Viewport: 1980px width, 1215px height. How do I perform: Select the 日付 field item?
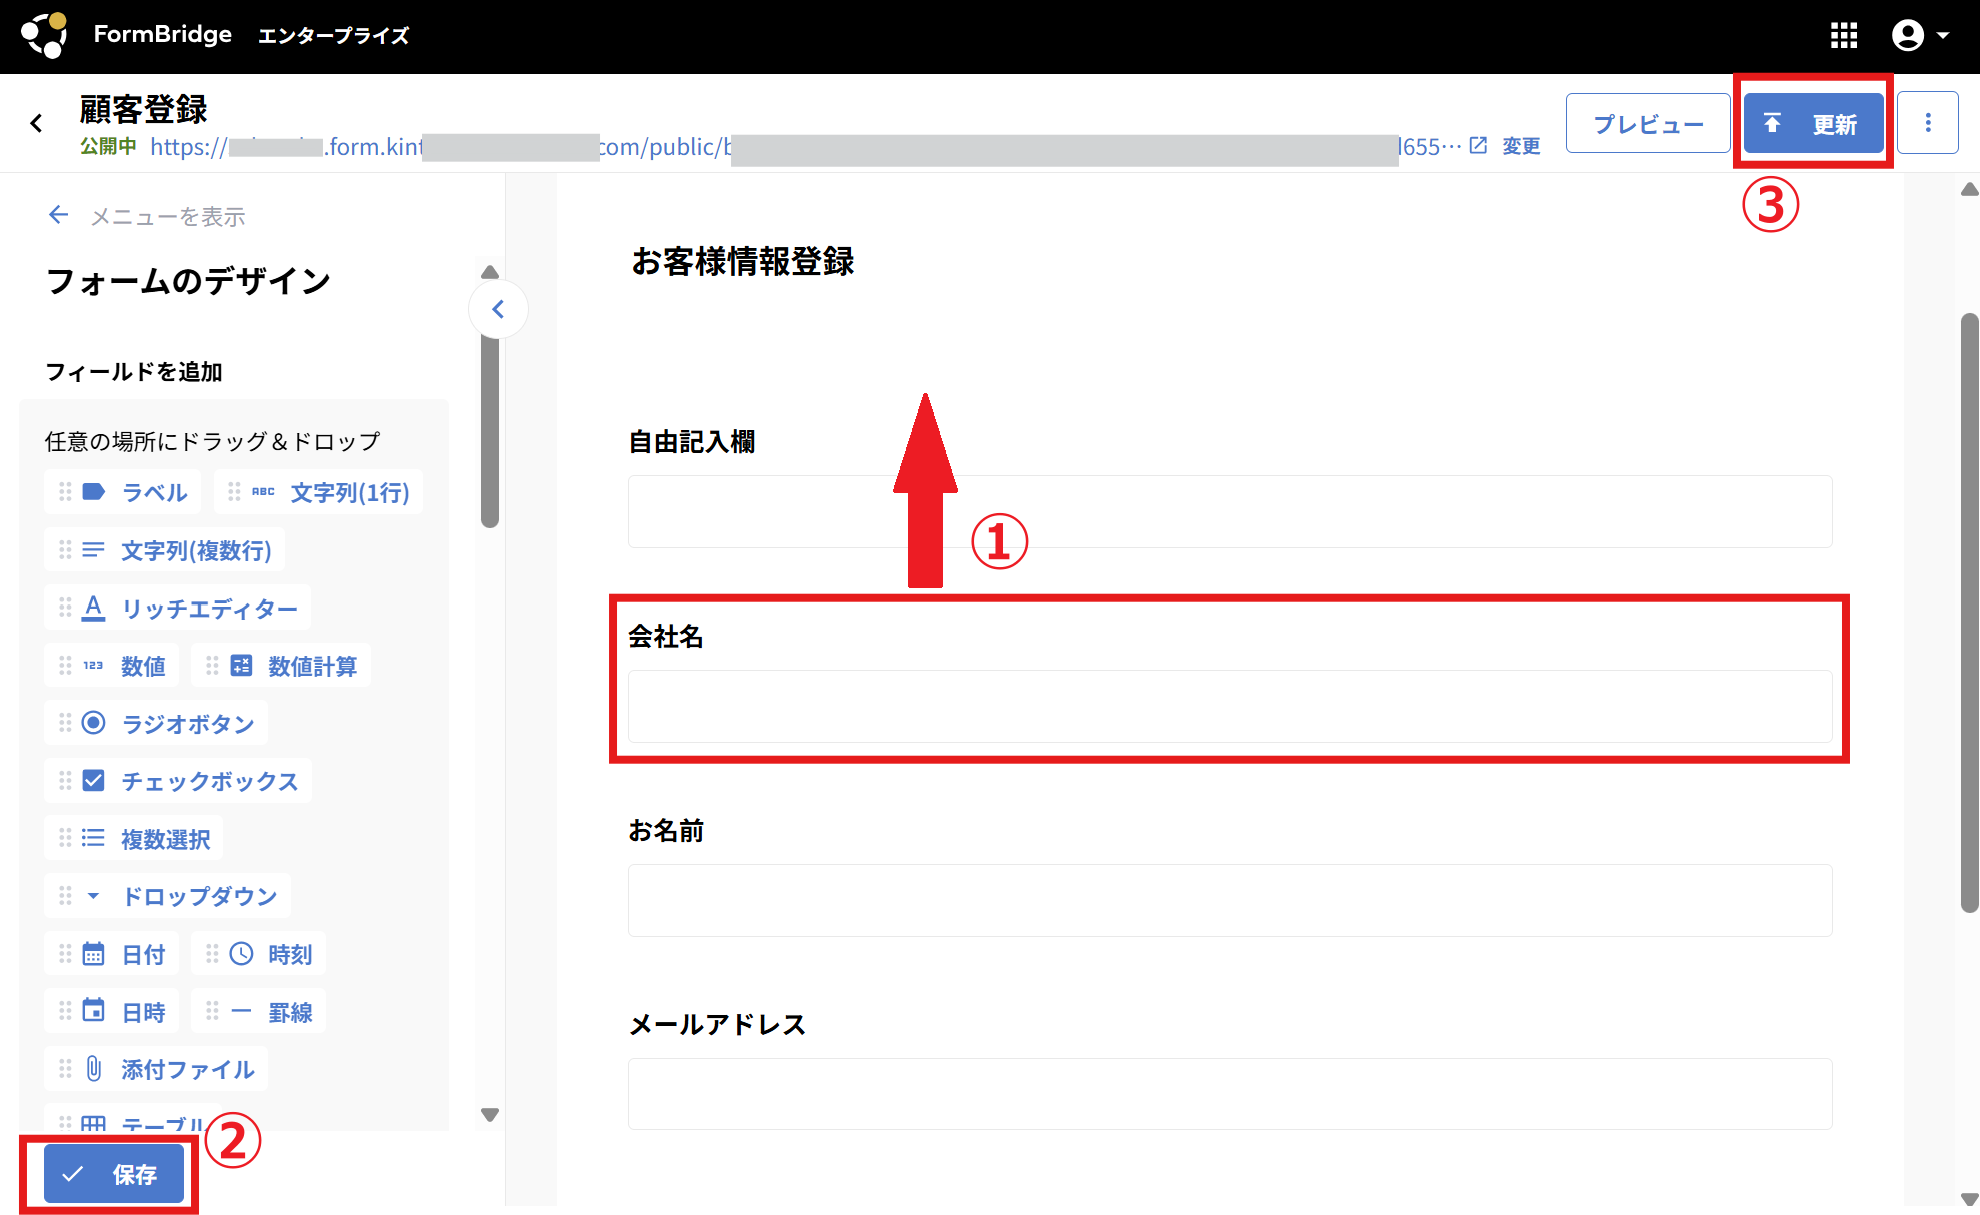tap(111, 954)
